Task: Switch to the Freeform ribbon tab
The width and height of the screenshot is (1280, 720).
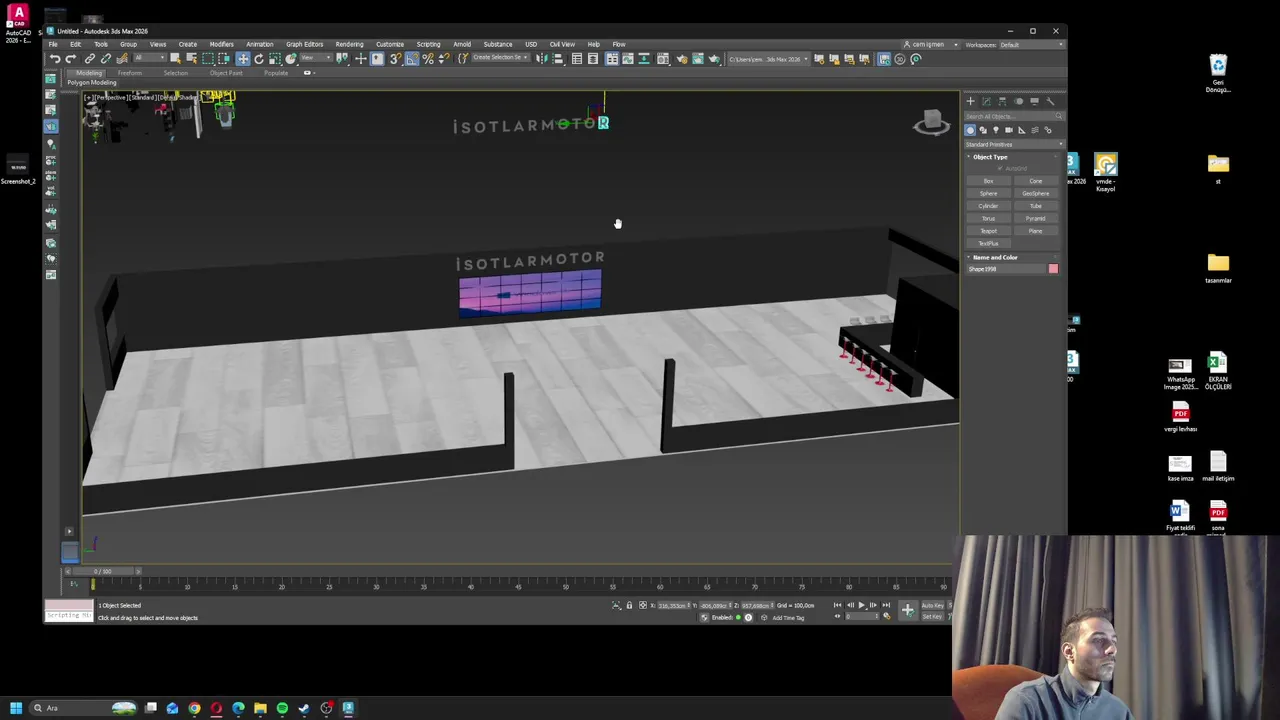Action: pyautogui.click(x=130, y=73)
